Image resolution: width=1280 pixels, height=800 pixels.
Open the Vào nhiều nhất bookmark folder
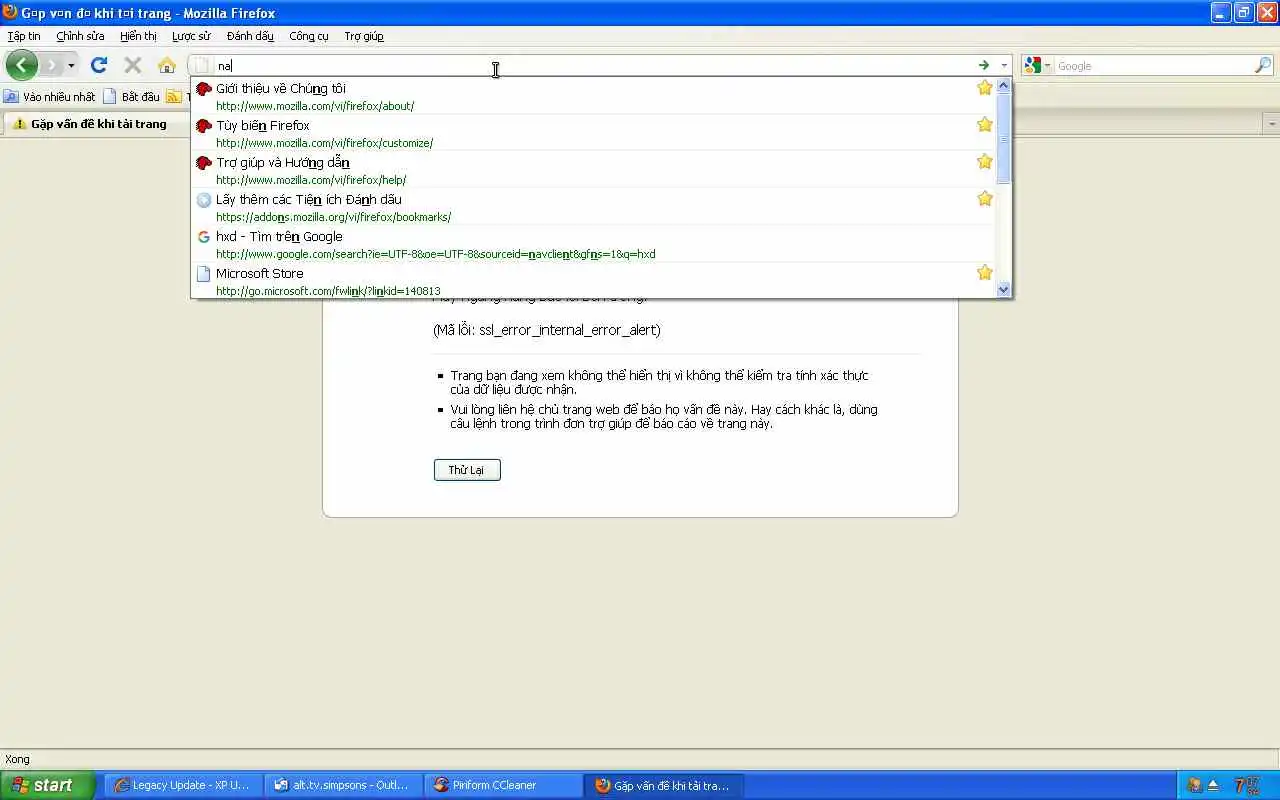pos(50,97)
